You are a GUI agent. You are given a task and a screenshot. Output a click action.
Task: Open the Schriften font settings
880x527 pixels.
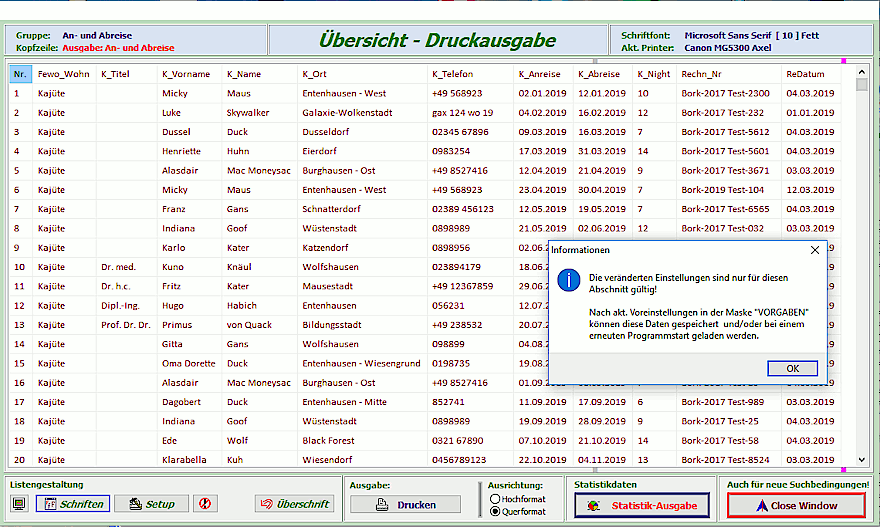[72, 504]
